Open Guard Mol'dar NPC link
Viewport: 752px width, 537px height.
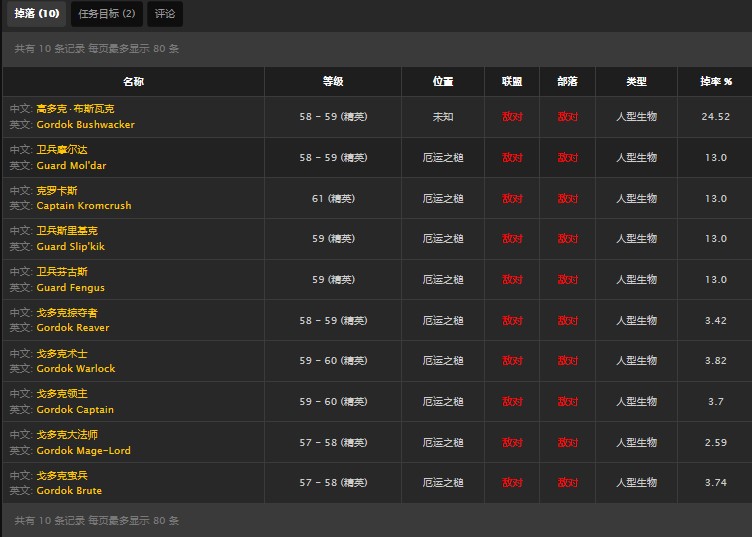(x=71, y=165)
